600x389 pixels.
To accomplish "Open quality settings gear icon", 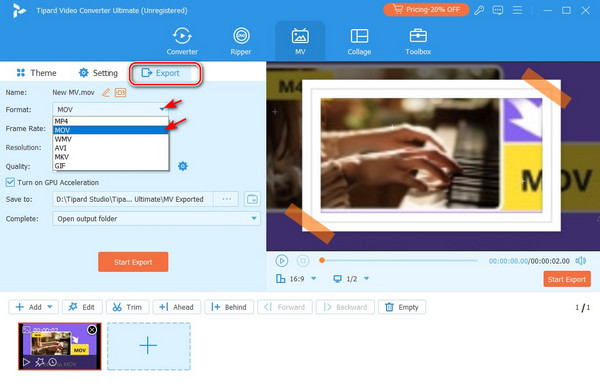I will point(183,166).
